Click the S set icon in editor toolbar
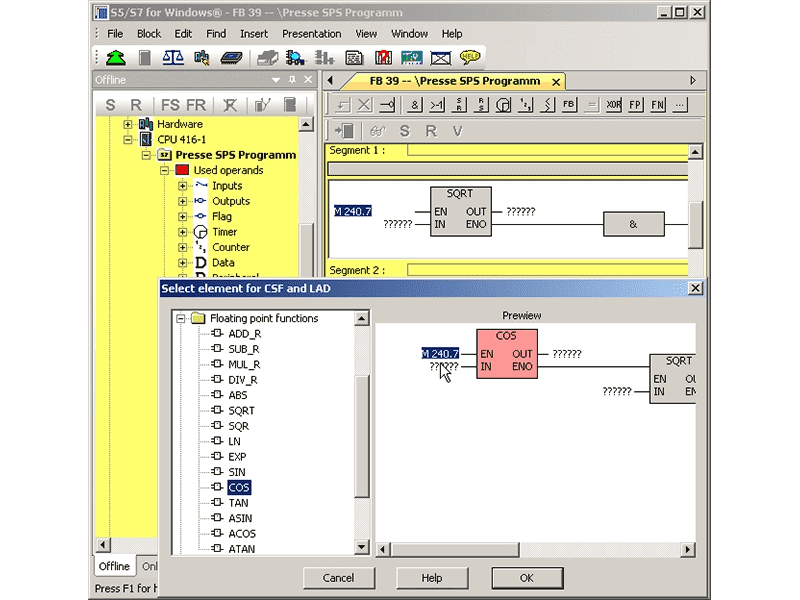The image size is (800, 600). 405,132
